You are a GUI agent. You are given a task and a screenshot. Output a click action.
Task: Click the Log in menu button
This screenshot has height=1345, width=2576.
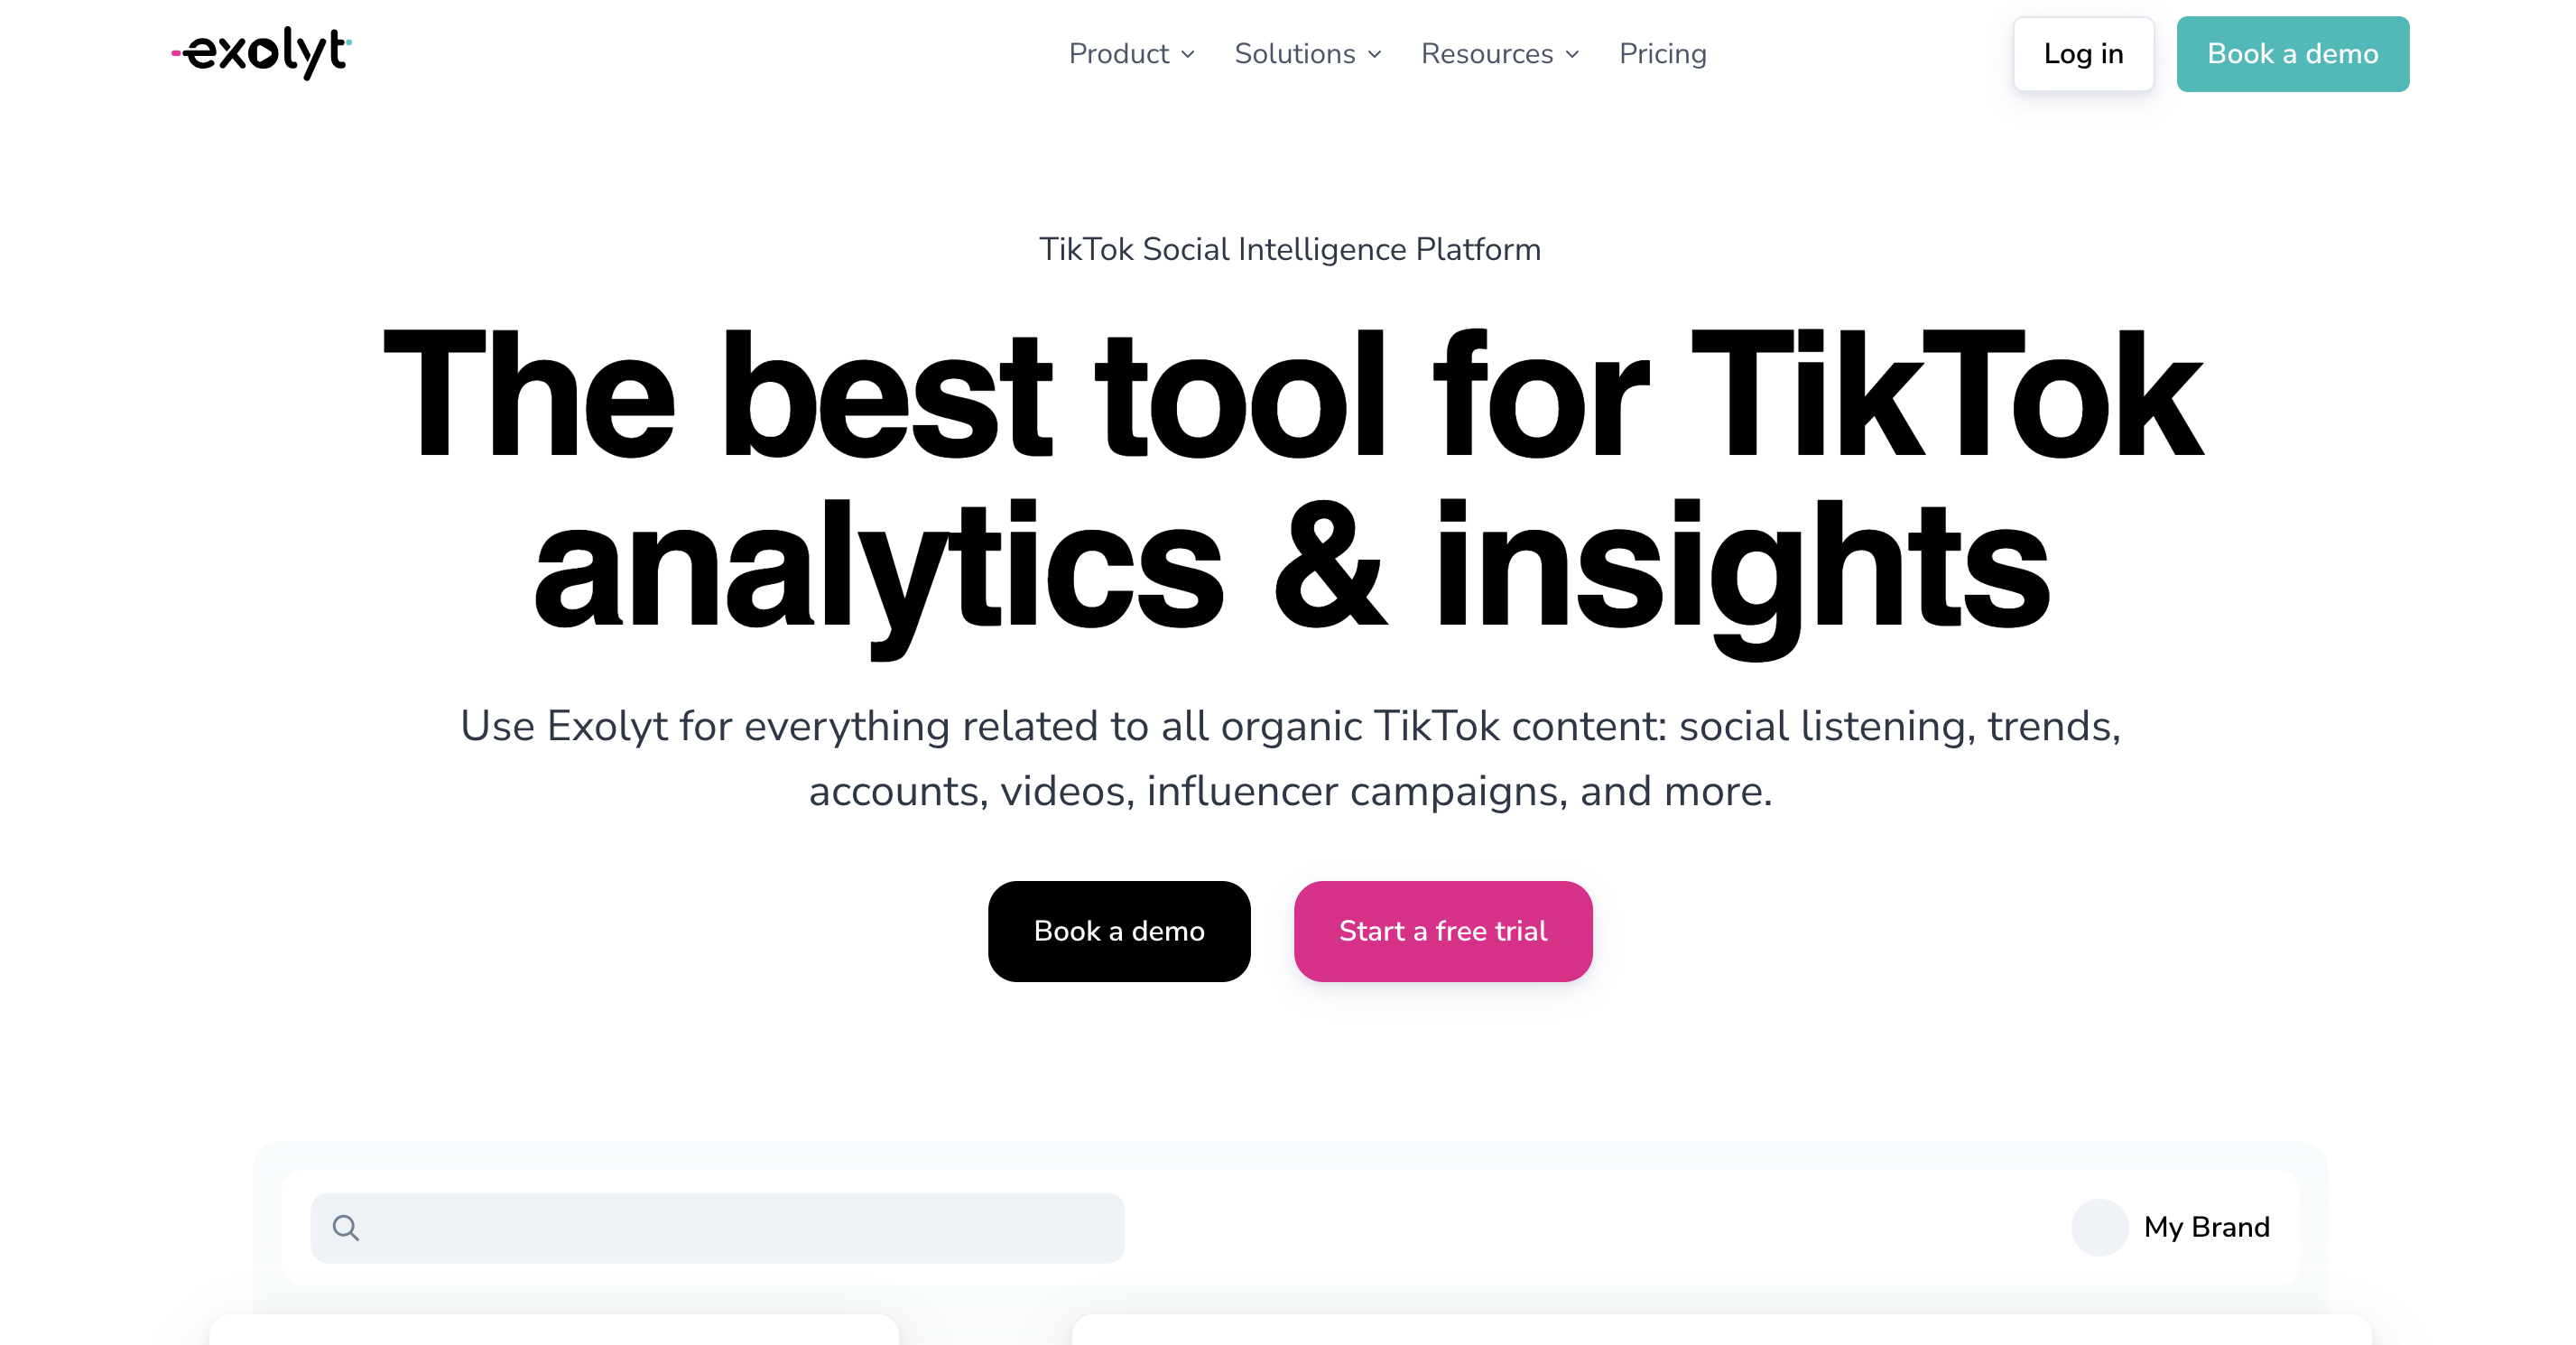pos(2087,54)
